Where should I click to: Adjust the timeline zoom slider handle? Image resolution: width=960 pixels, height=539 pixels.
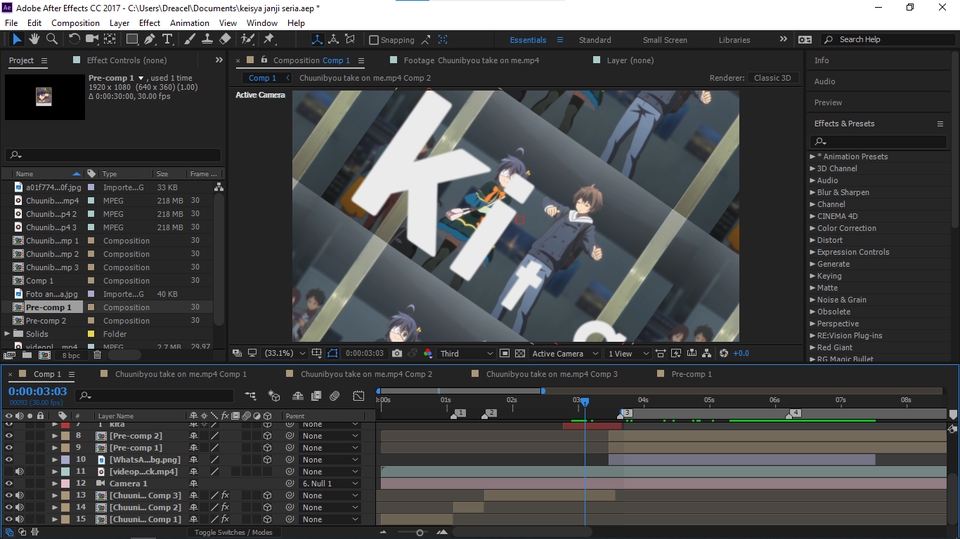420,532
